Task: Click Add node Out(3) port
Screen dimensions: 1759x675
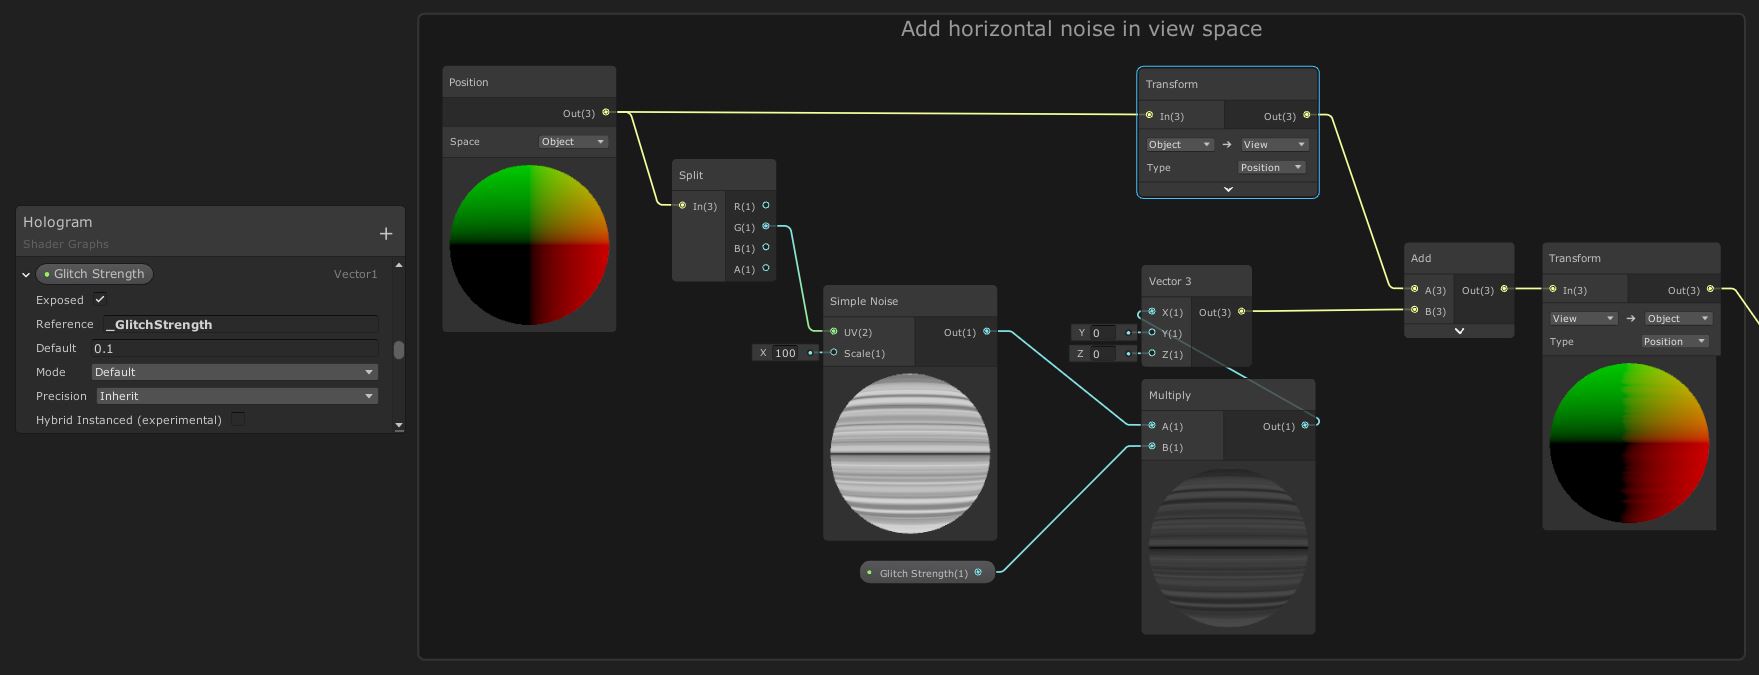Action: pyautogui.click(x=1504, y=289)
